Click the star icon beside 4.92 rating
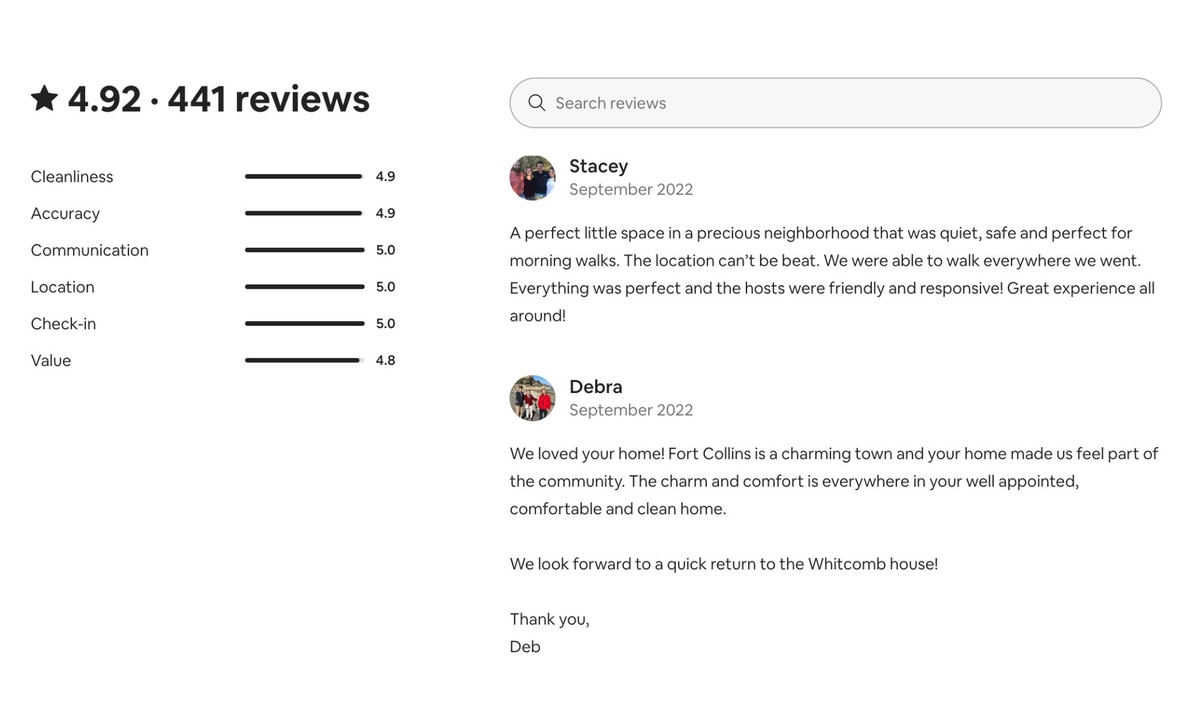Viewport: 1200px width, 720px height. pos(44,98)
